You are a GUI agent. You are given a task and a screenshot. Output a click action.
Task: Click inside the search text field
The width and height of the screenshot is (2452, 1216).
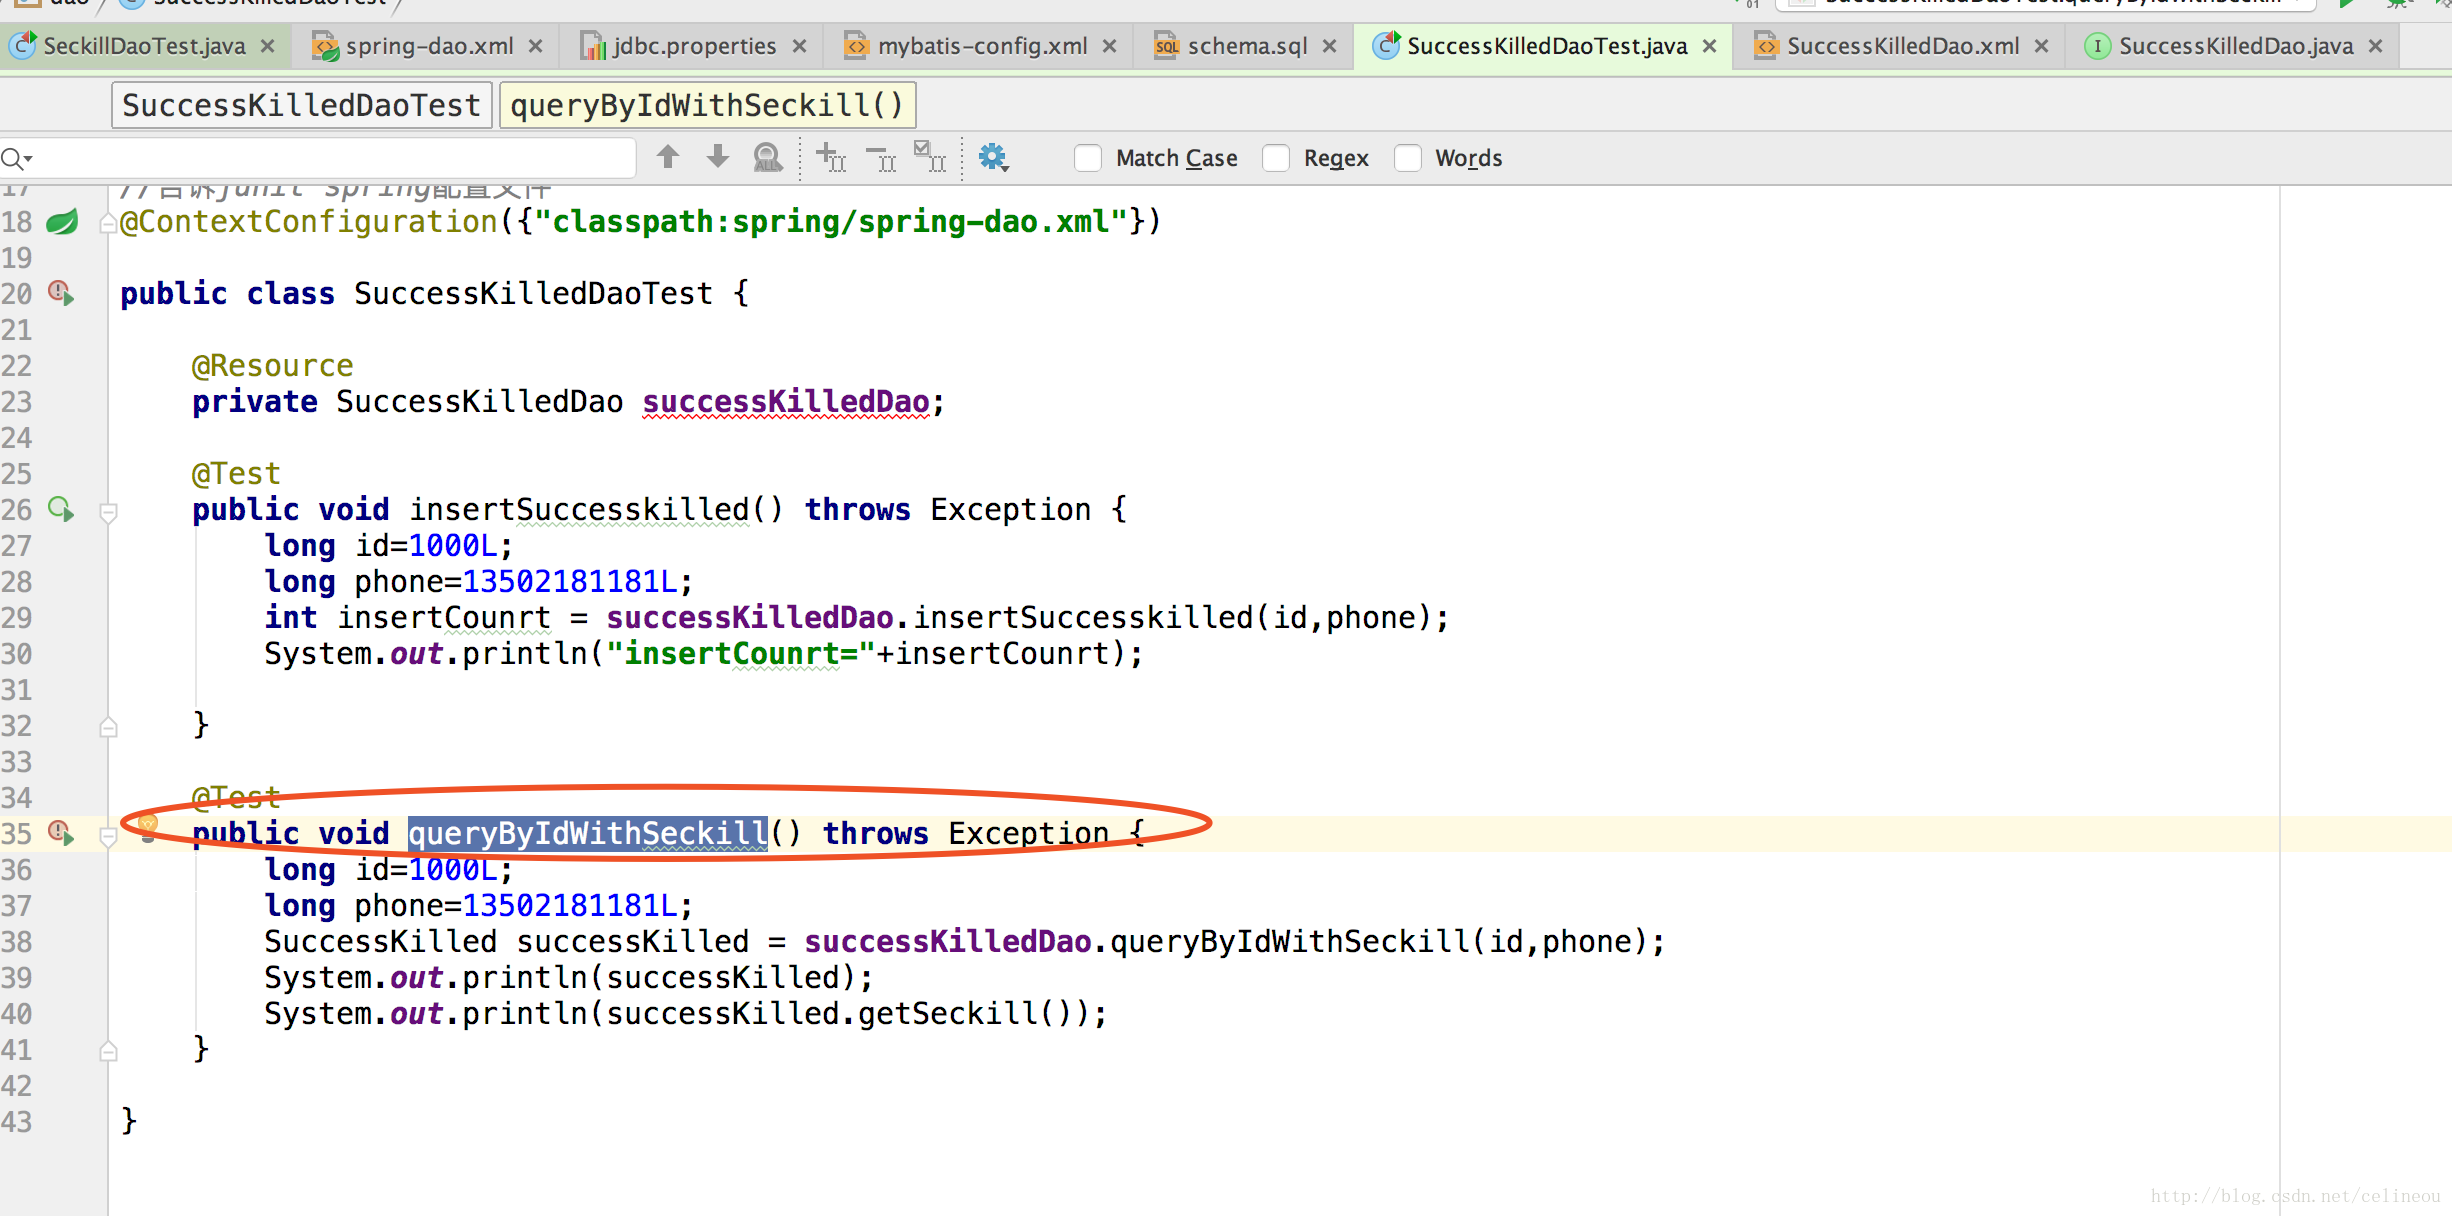click(330, 158)
